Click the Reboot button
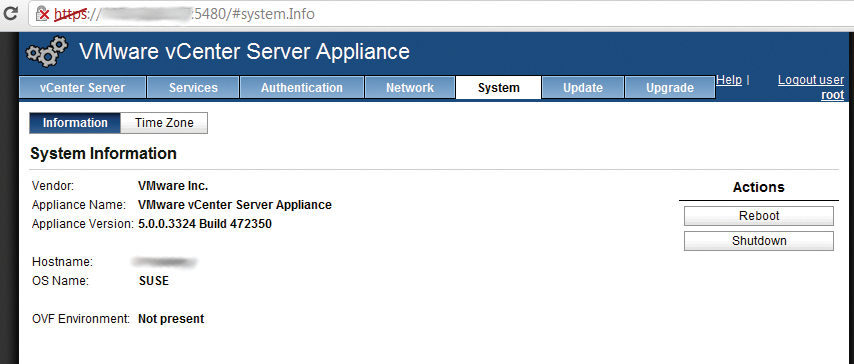The height and width of the screenshot is (364, 854). 759,216
